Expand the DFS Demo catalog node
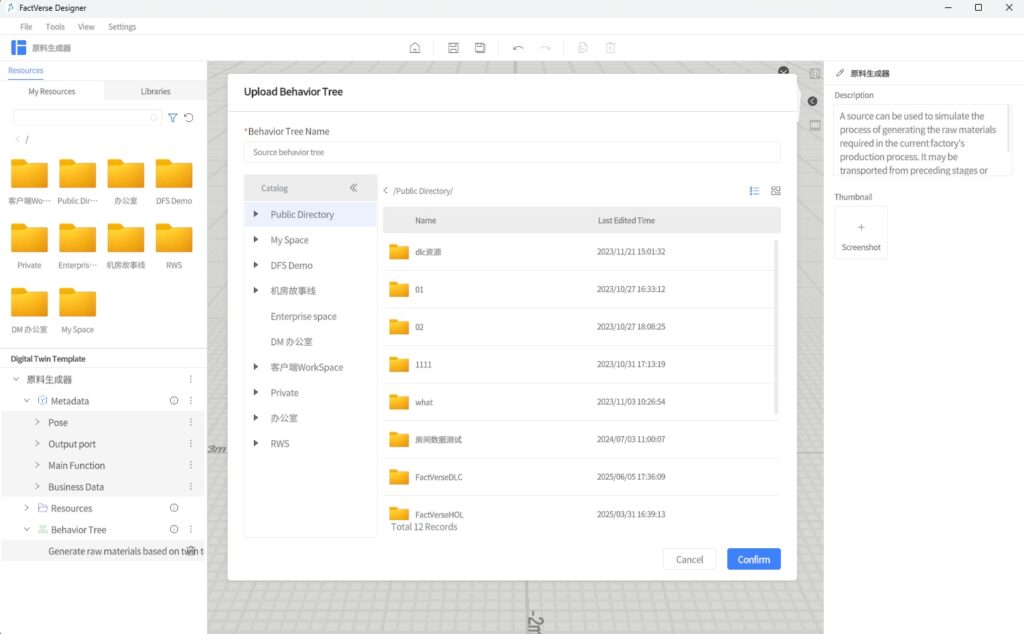This screenshot has height=634, width=1024. click(x=256, y=265)
